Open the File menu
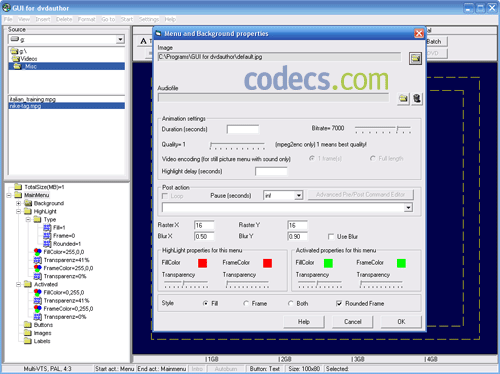 click(x=8, y=19)
